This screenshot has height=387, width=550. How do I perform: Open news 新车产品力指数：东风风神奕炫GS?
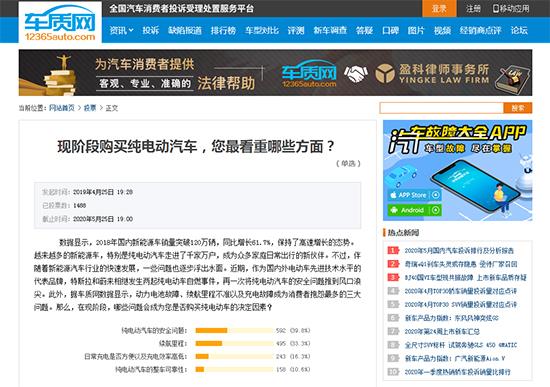pyautogui.click(x=451, y=318)
